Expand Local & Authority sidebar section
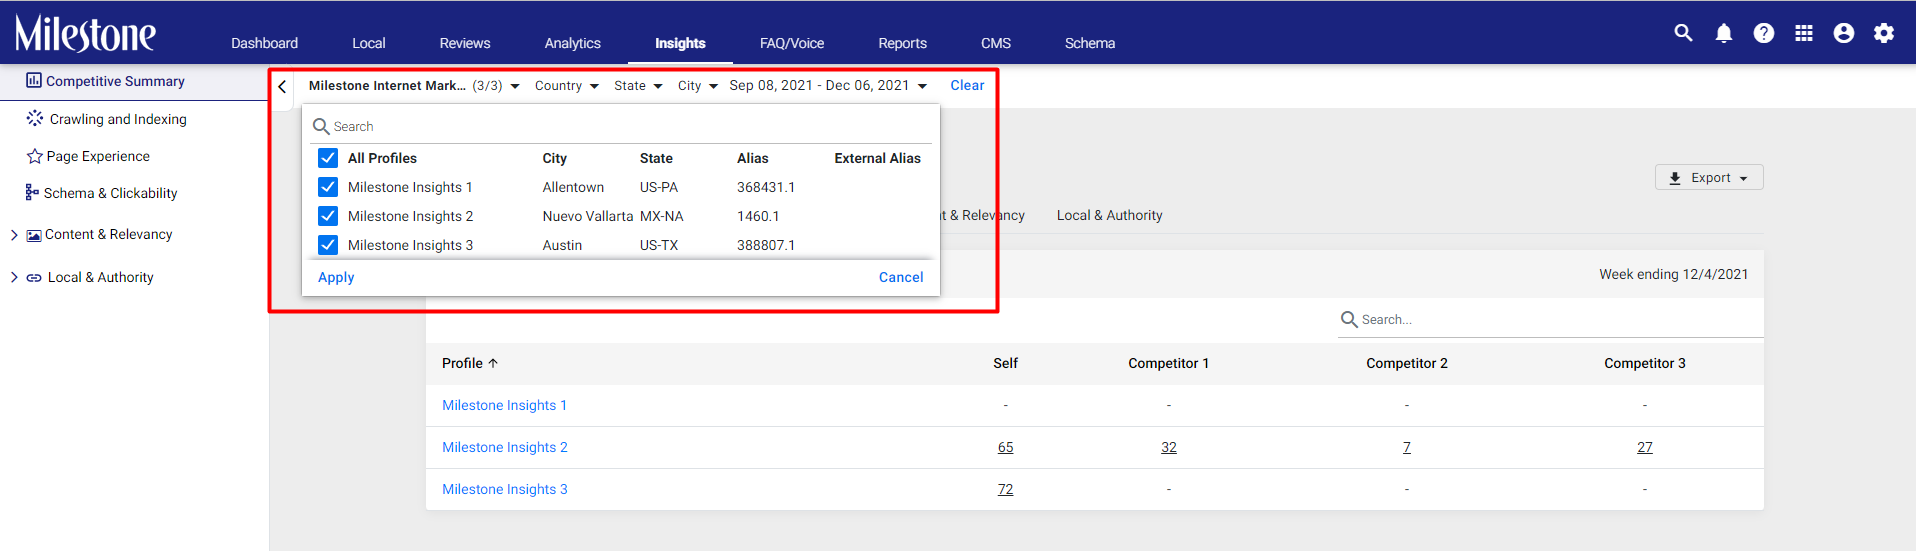 [14, 278]
